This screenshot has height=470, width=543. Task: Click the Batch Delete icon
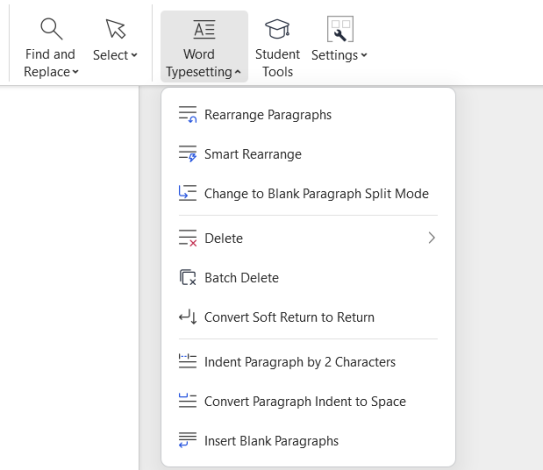click(188, 277)
